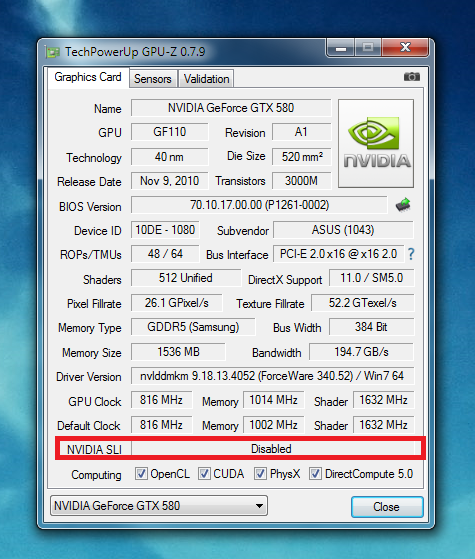Screen dimensions: 475x559
Task: Click the Bus Interface question mark
Action: point(411,254)
